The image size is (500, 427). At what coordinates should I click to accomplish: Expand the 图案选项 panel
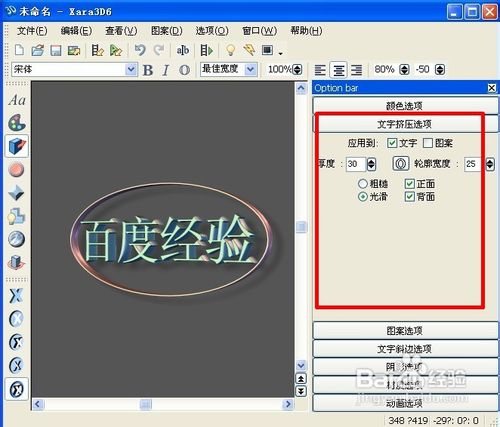pos(405,331)
